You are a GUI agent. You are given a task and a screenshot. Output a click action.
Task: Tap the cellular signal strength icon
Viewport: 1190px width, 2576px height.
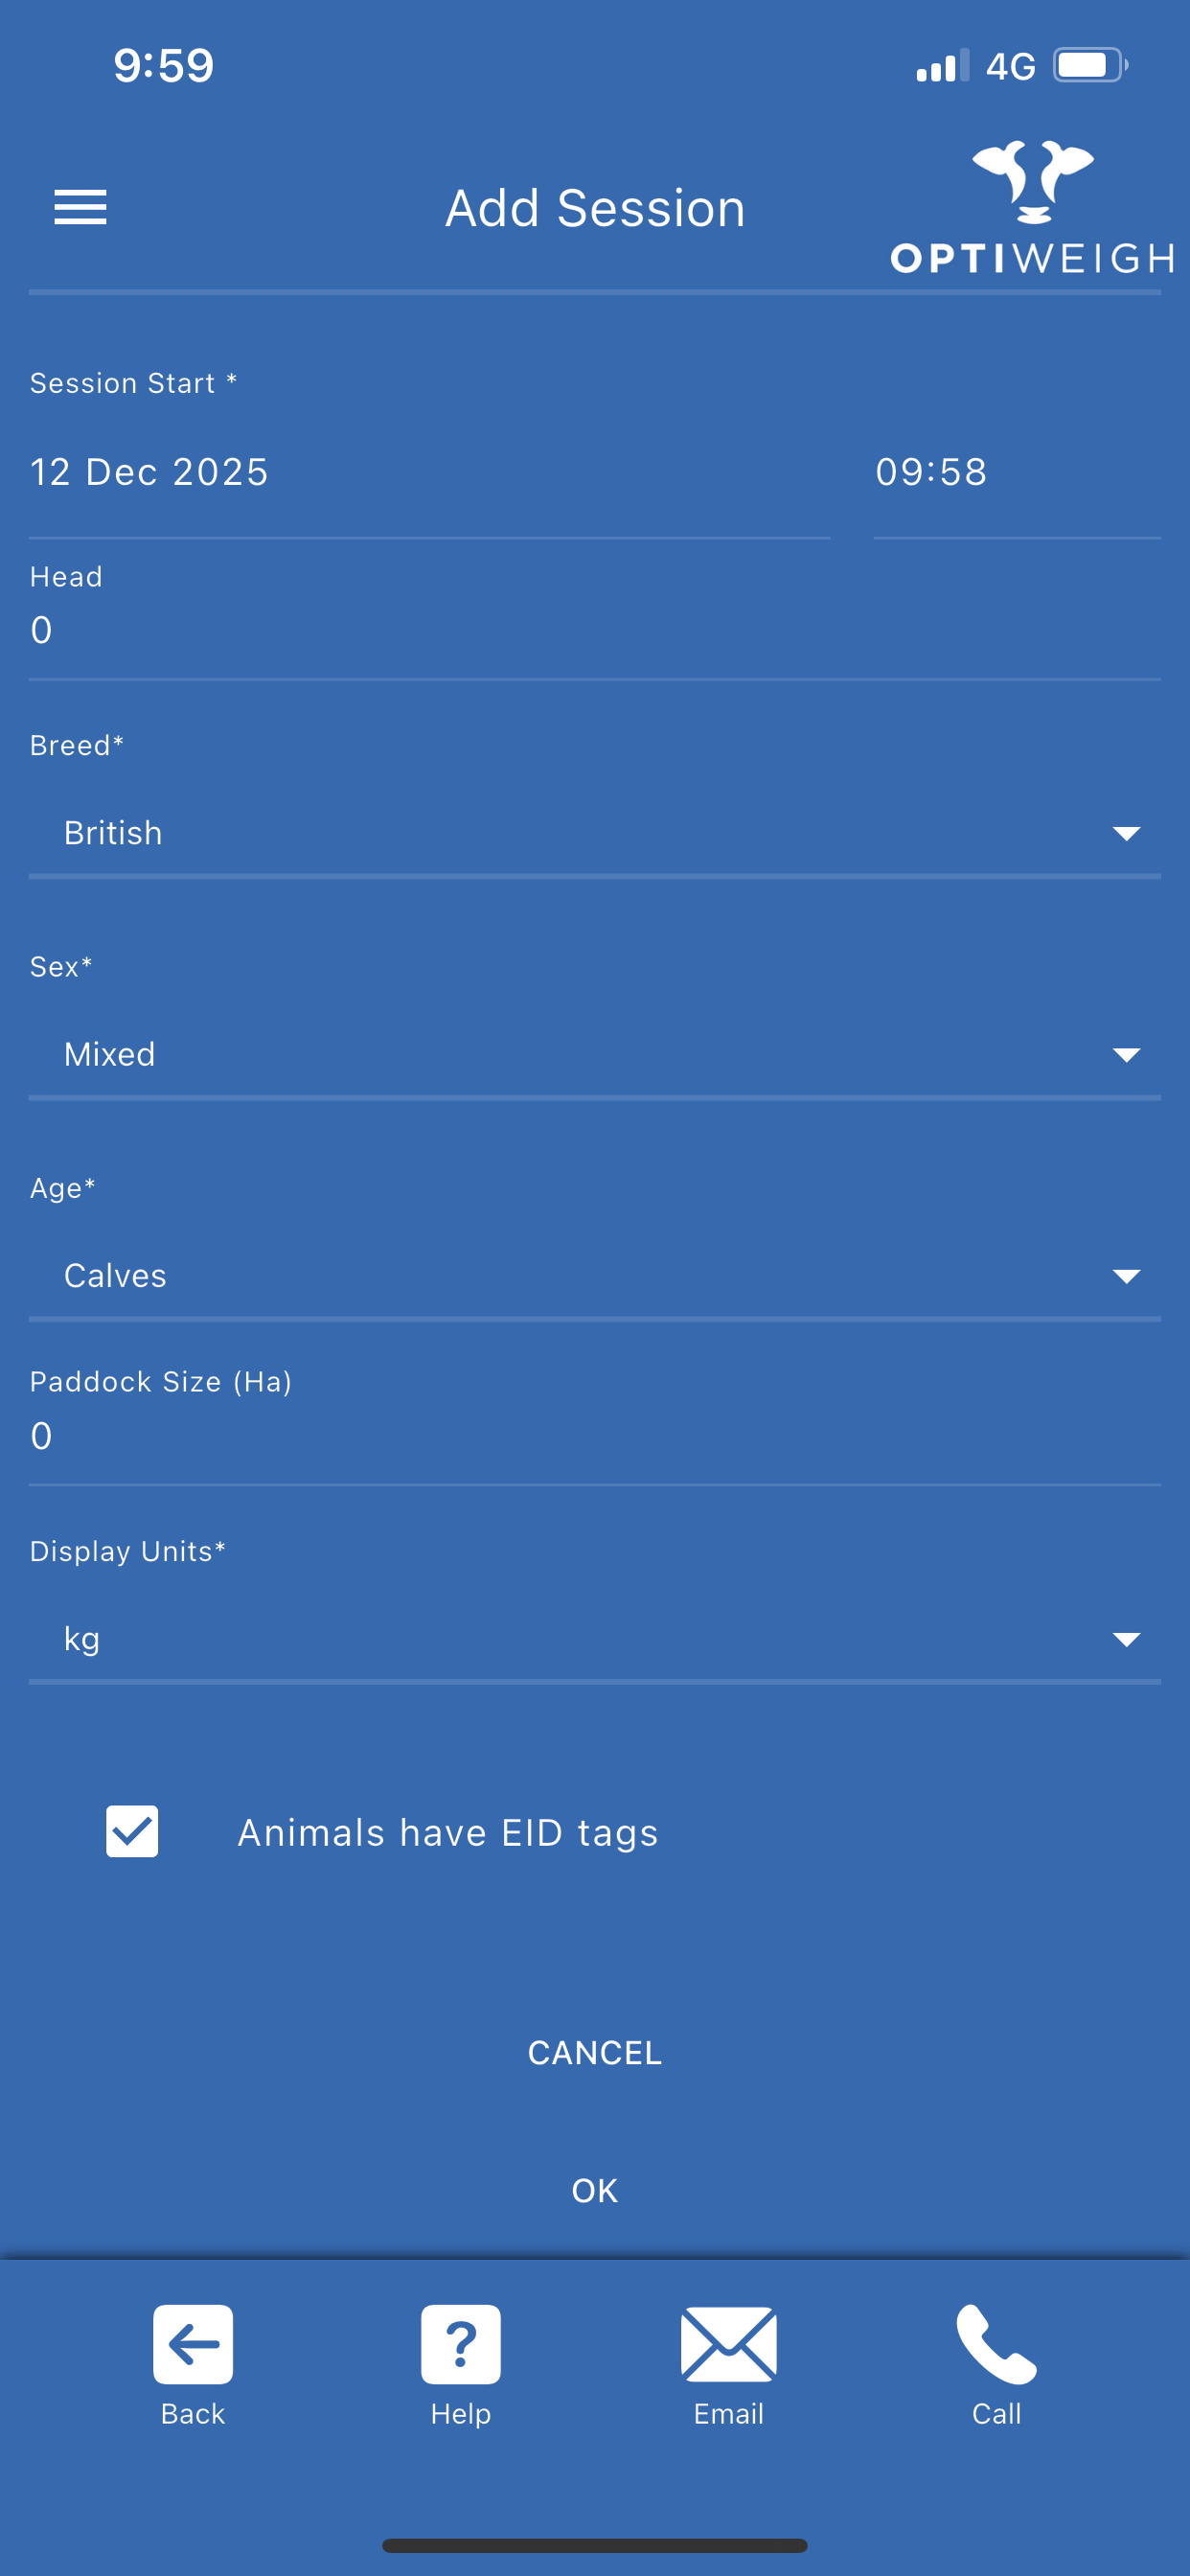click(x=942, y=66)
